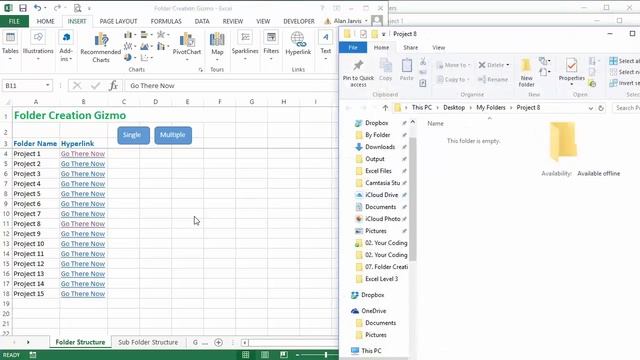Select iCloud Drive in navigation pane

tap(381, 195)
